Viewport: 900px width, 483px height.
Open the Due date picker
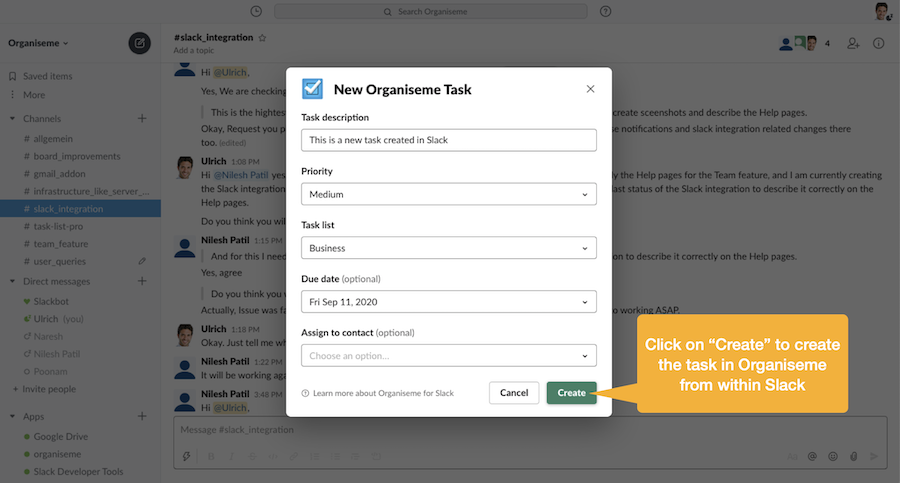[448, 301]
